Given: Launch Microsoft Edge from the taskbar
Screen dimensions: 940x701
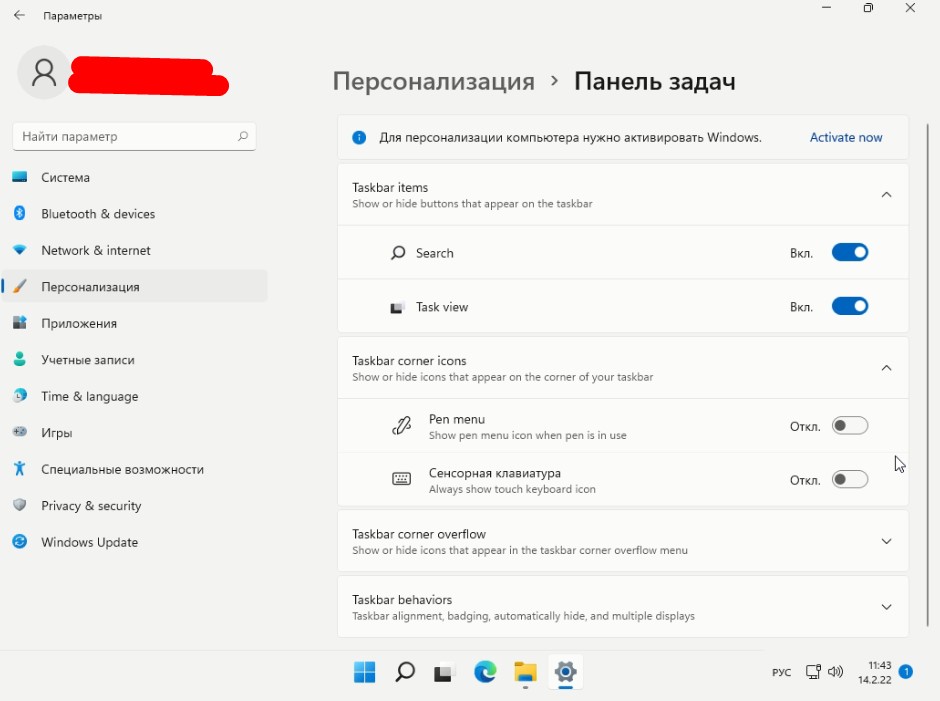Looking at the screenshot, I should (x=485, y=672).
